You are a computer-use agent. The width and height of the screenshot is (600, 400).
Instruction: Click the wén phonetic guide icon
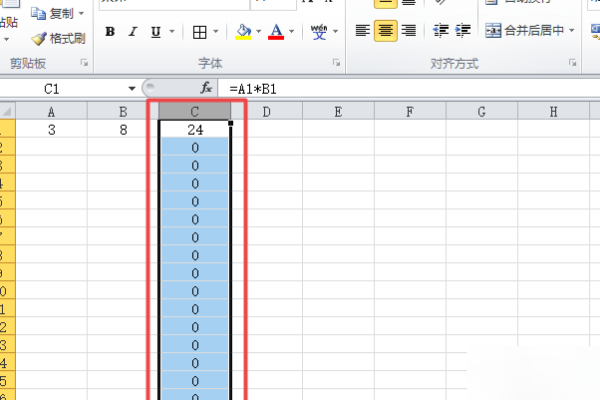pyautogui.click(x=319, y=32)
